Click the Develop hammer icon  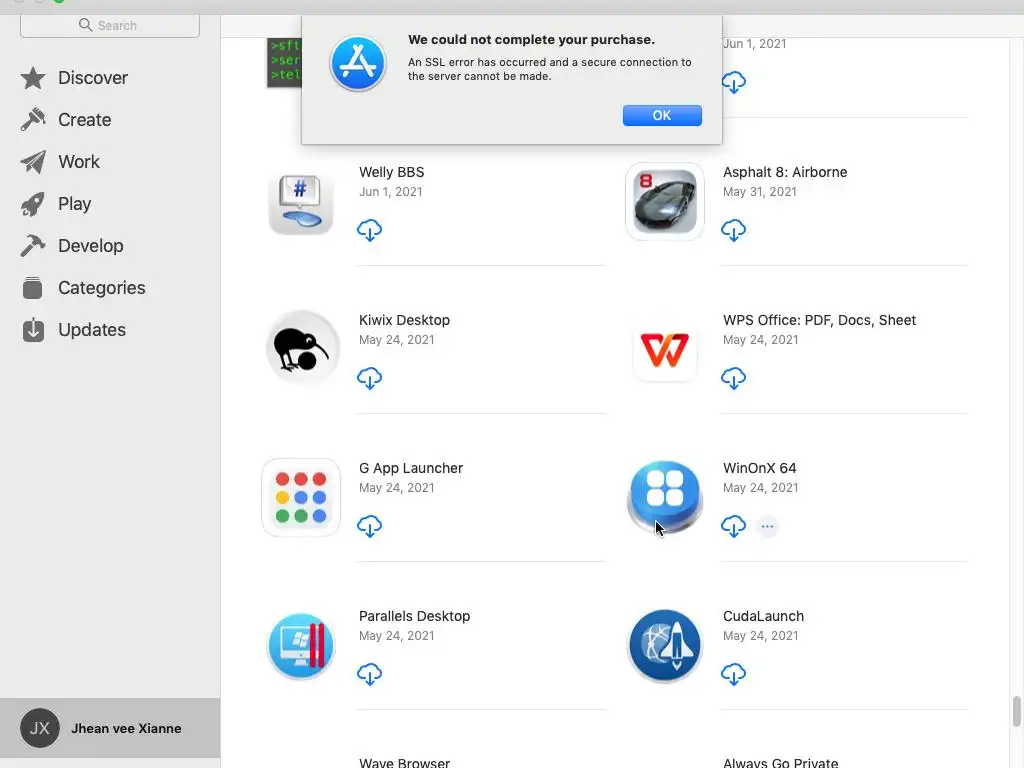click(33, 246)
